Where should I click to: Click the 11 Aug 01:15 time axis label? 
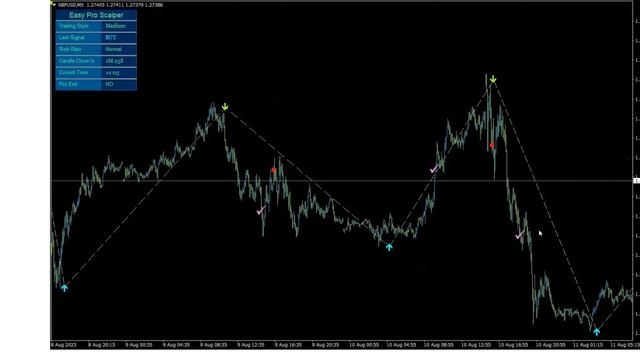587,345
